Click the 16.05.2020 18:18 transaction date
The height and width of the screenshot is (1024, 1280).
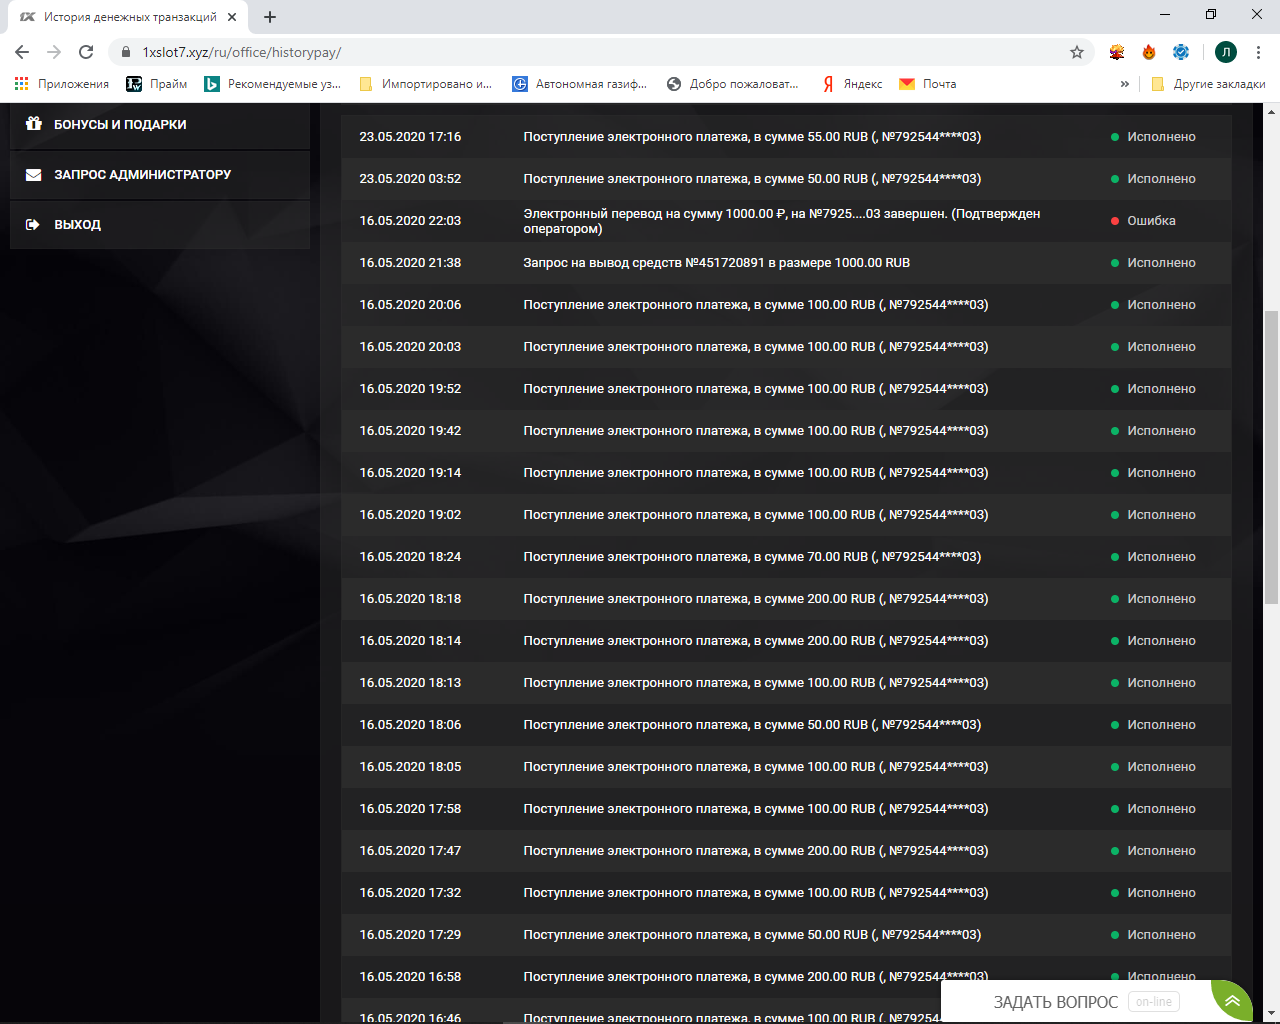[x=410, y=599]
